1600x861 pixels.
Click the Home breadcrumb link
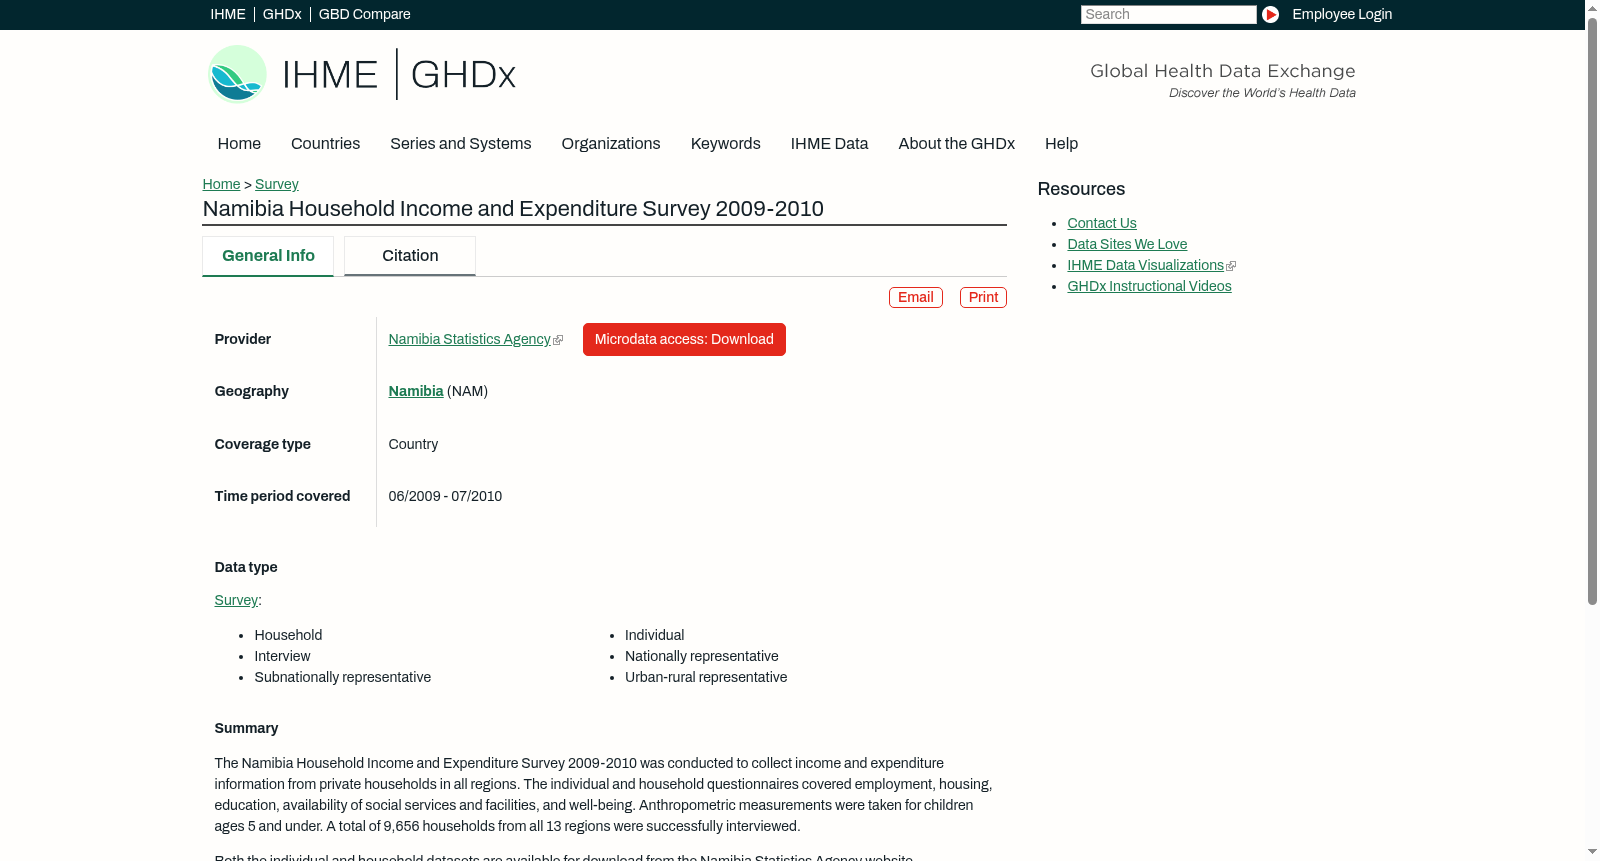(x=221, y=184)
